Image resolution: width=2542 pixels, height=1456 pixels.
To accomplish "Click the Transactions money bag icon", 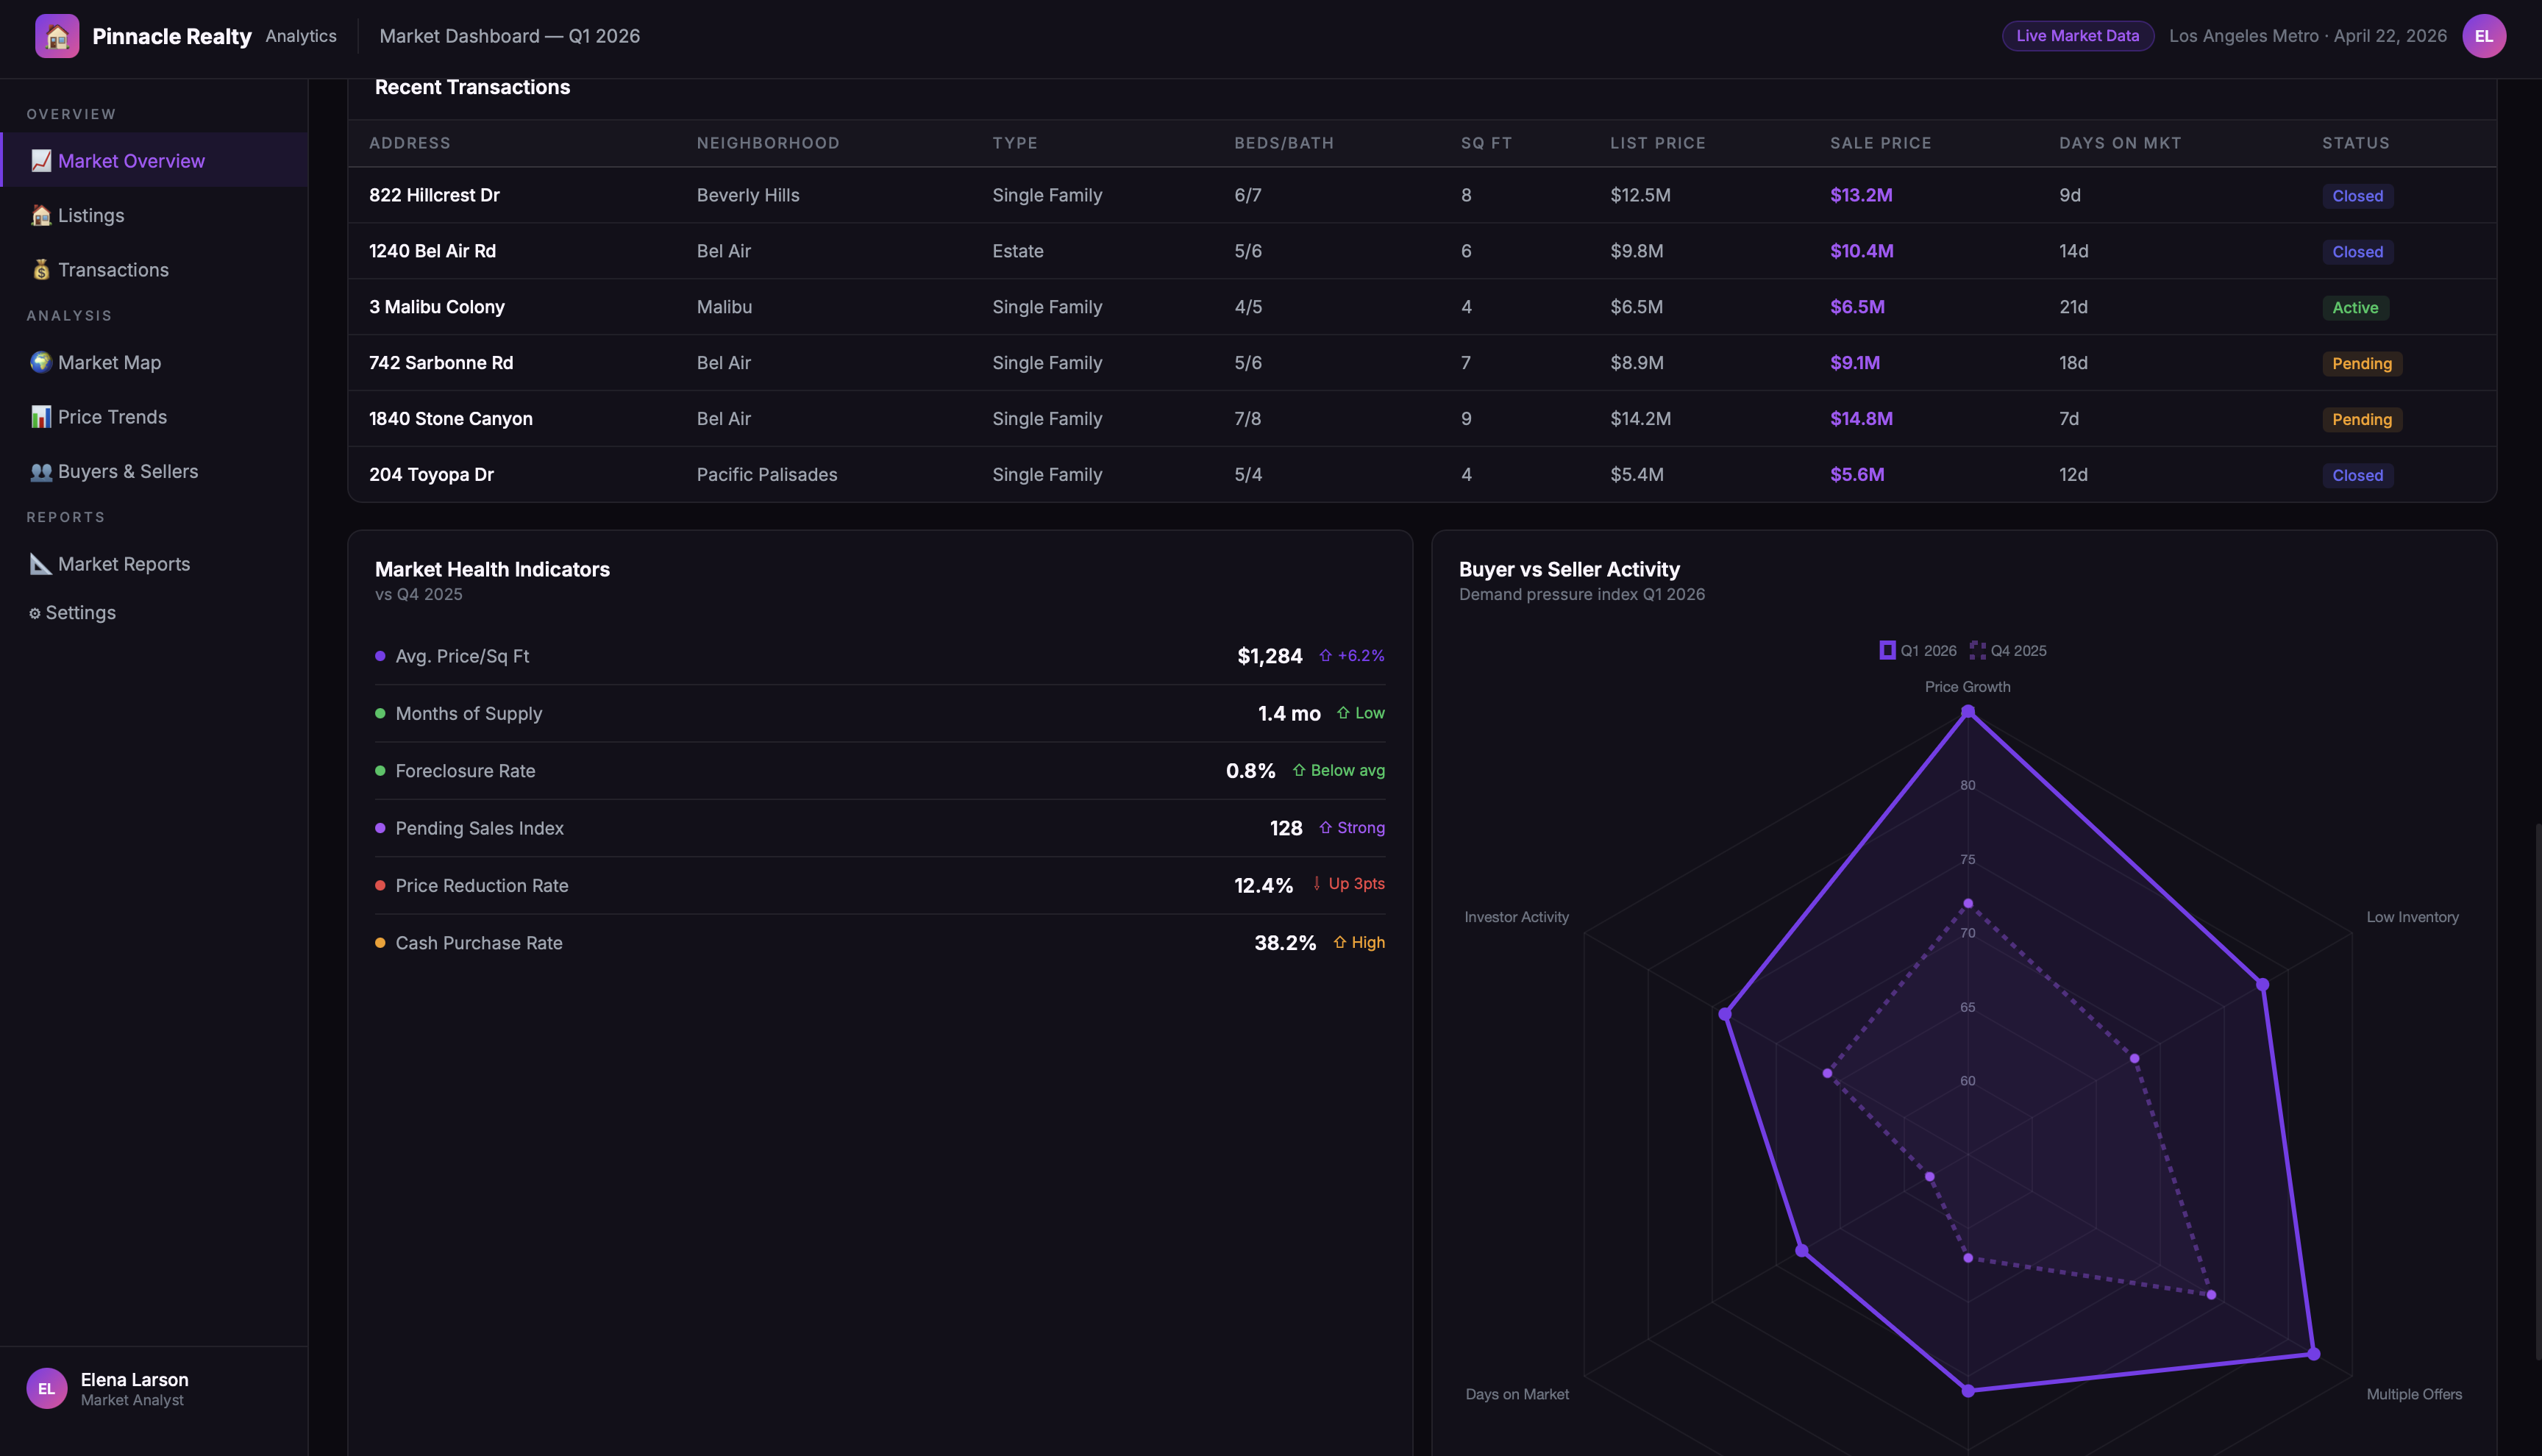I will pos(41,270).
